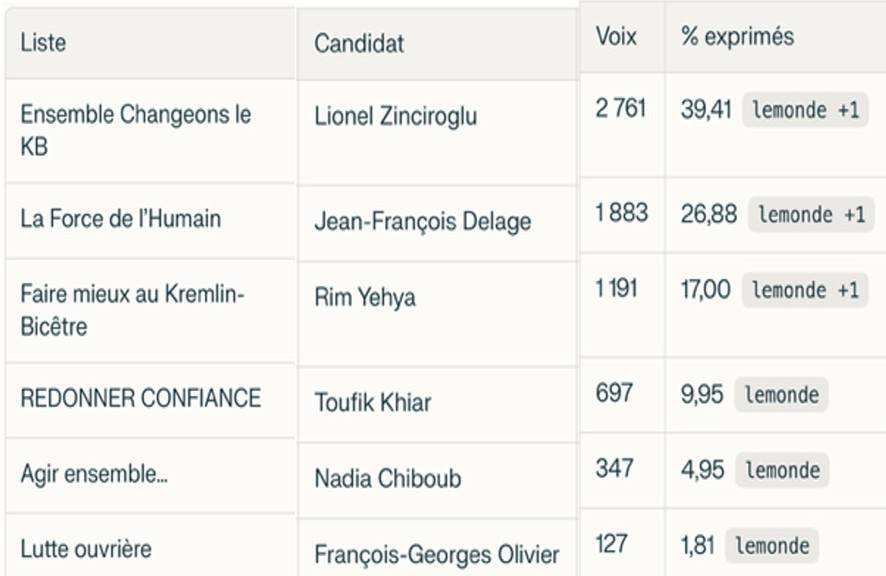The height and width of the screenshot is (576, 886).
Task: Open lemonde +1 source beside 17,00
Action: pos(805,290)
